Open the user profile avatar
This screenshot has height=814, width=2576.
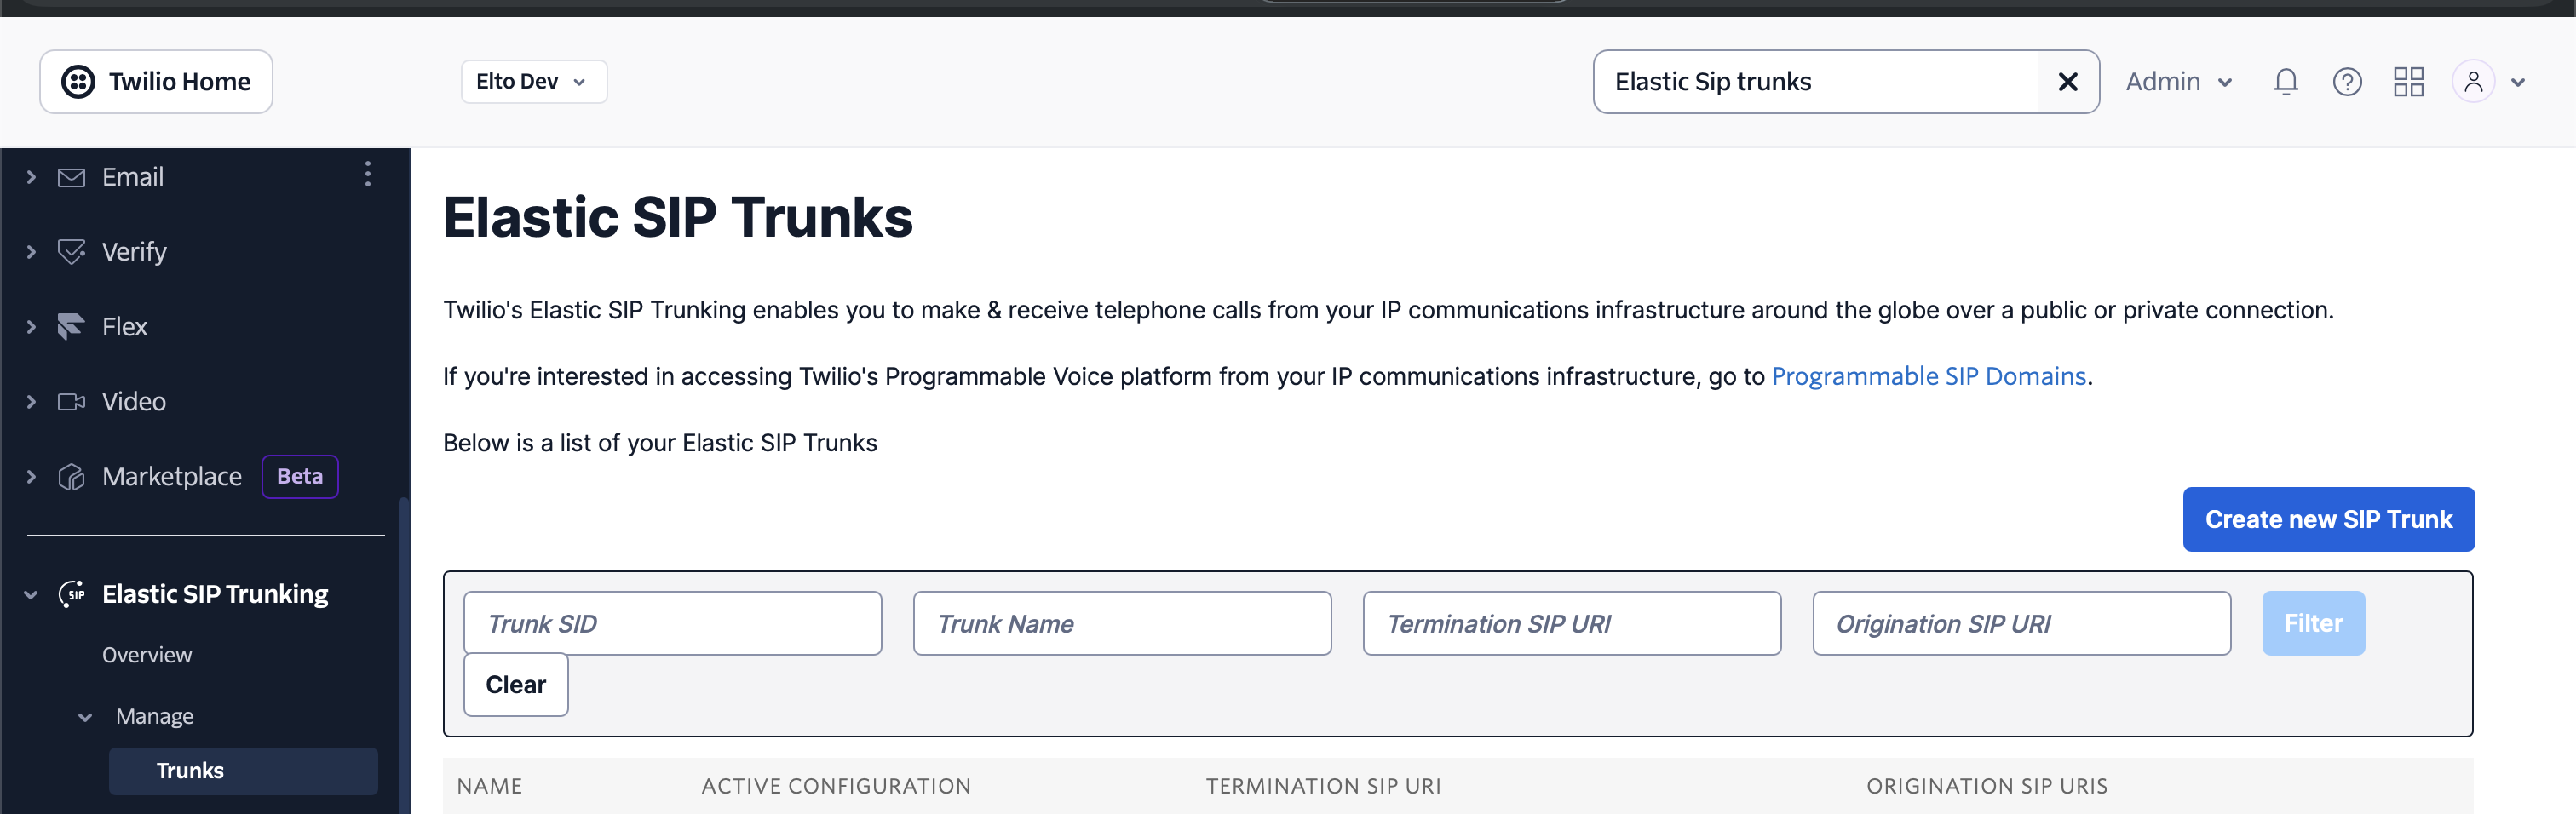2472,82
